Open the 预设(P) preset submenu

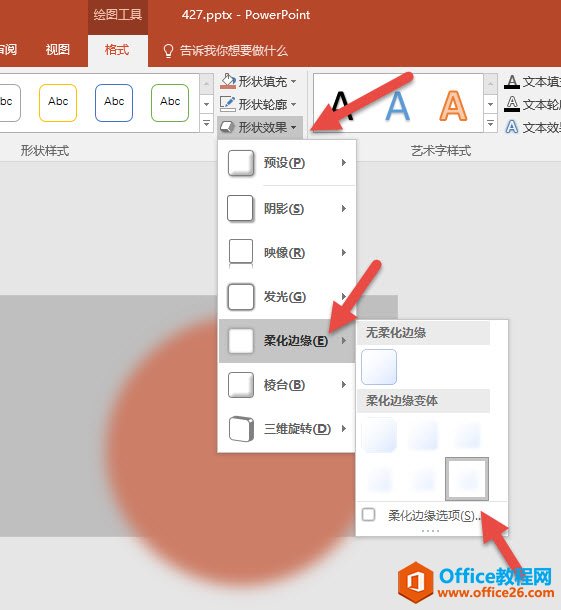tap(287, 163)
